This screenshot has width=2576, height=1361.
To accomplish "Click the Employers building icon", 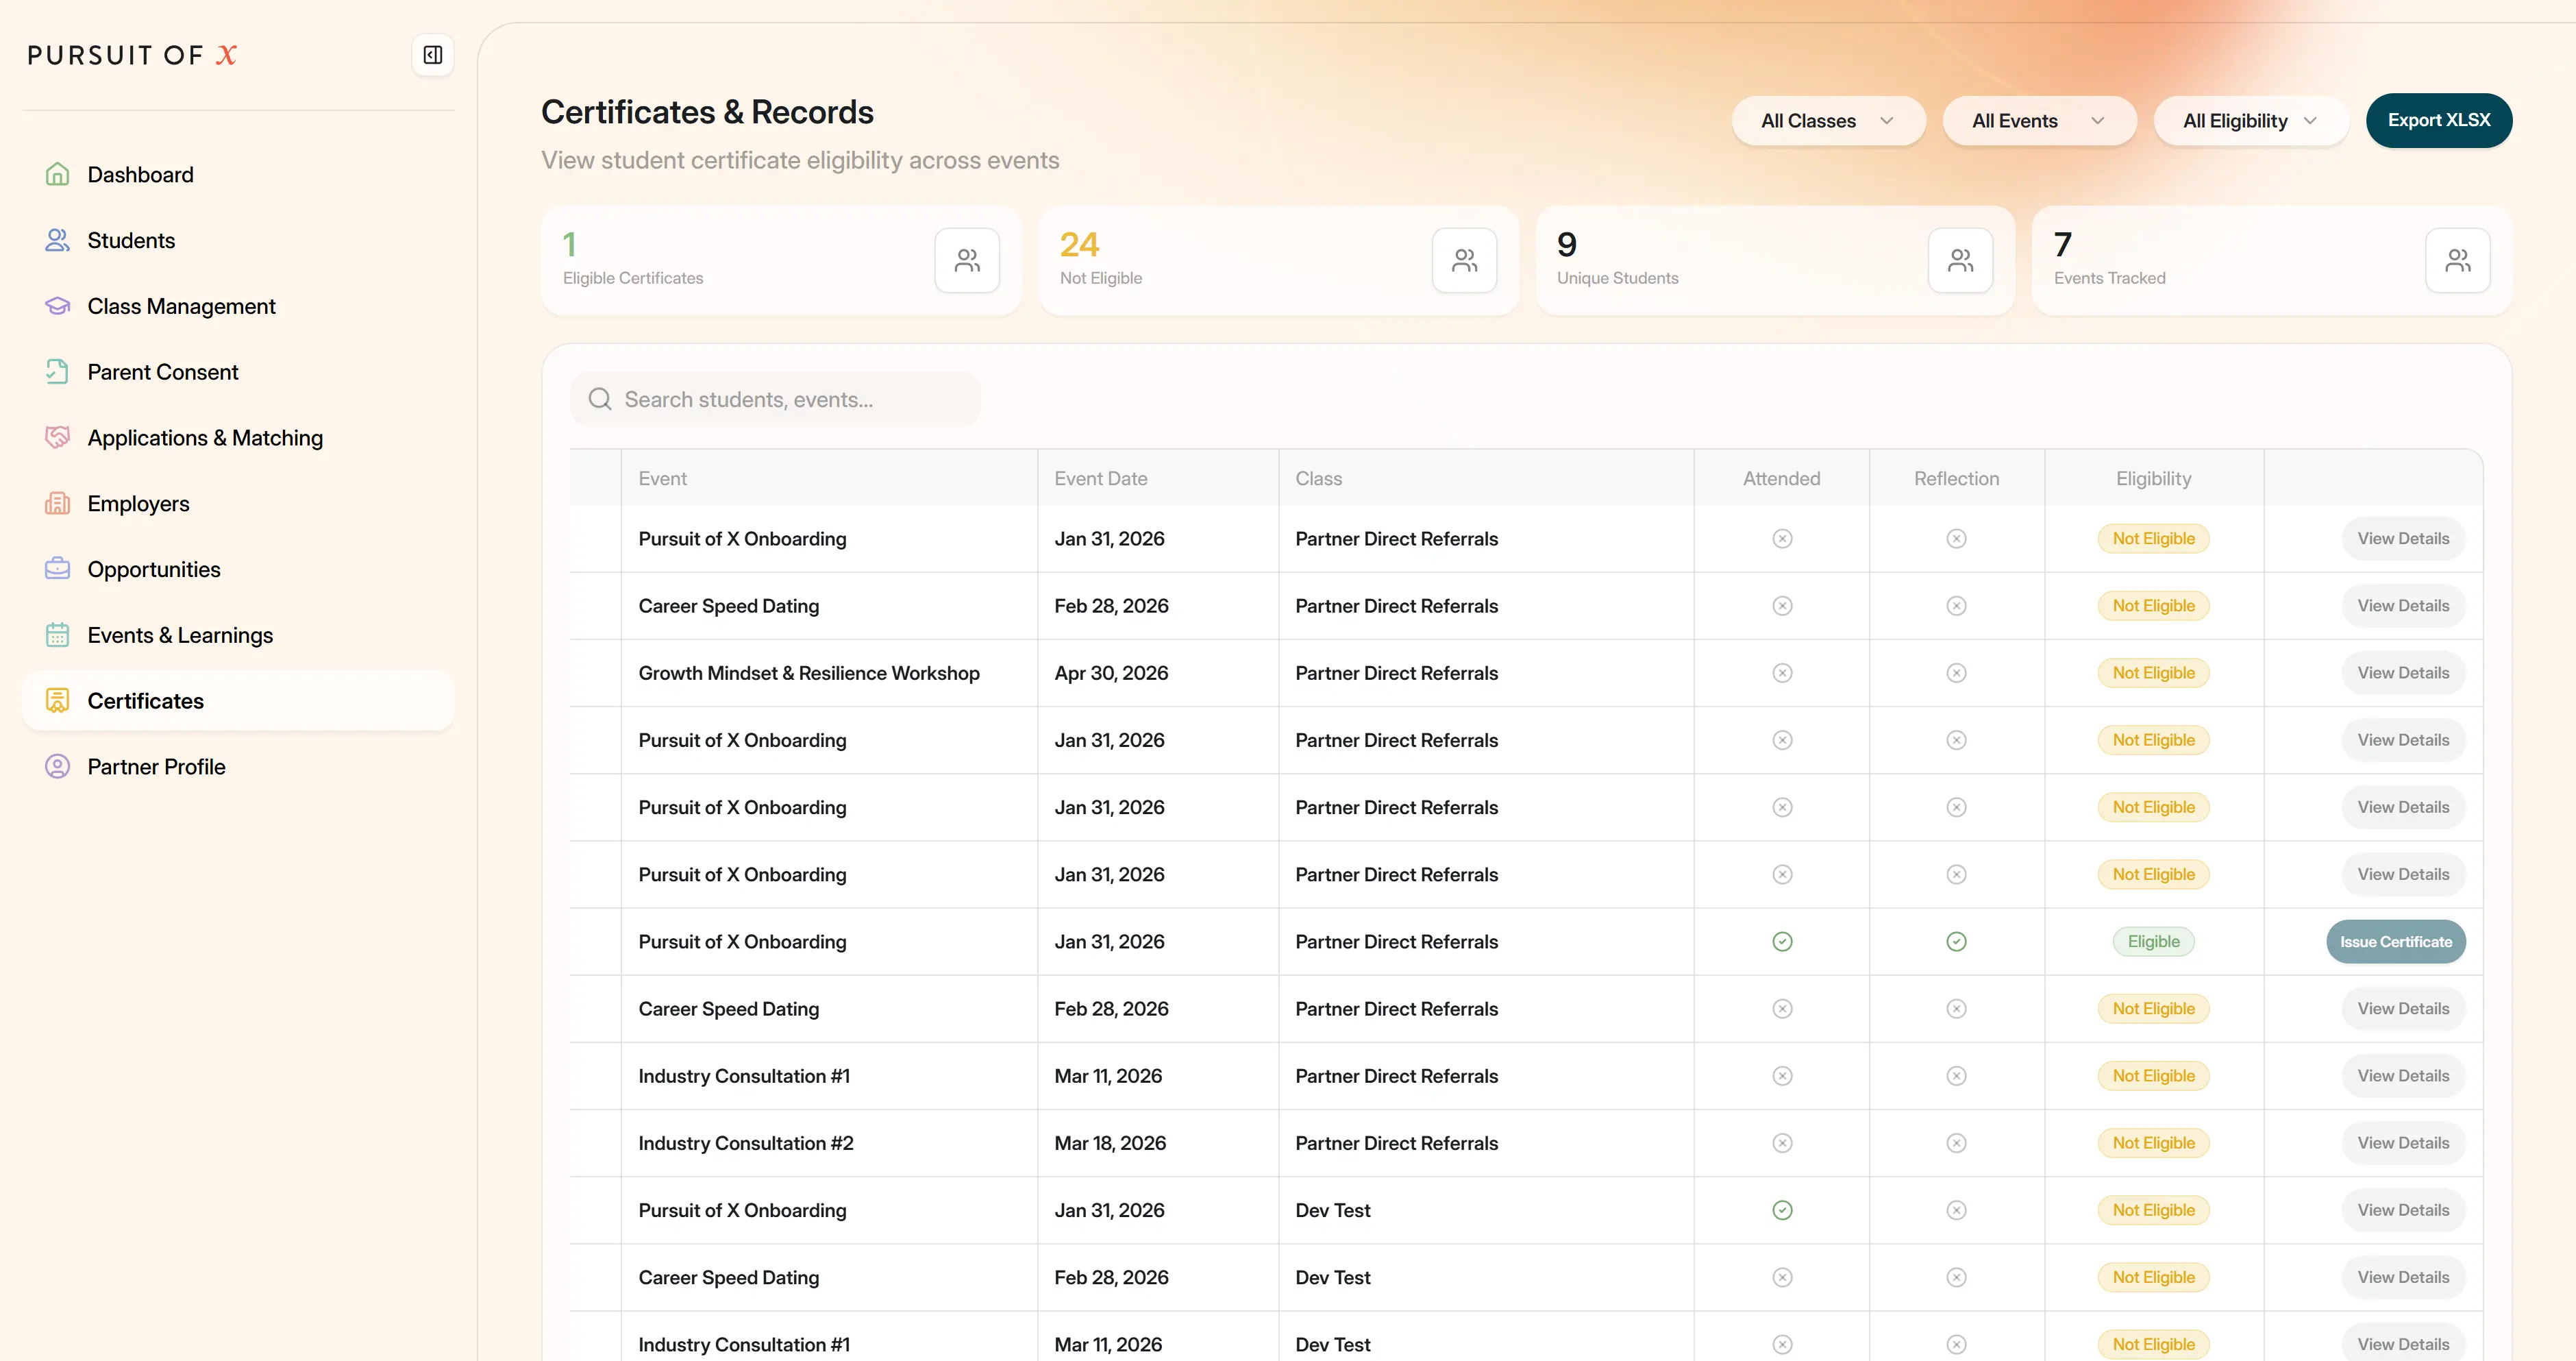I will (58, 503).
